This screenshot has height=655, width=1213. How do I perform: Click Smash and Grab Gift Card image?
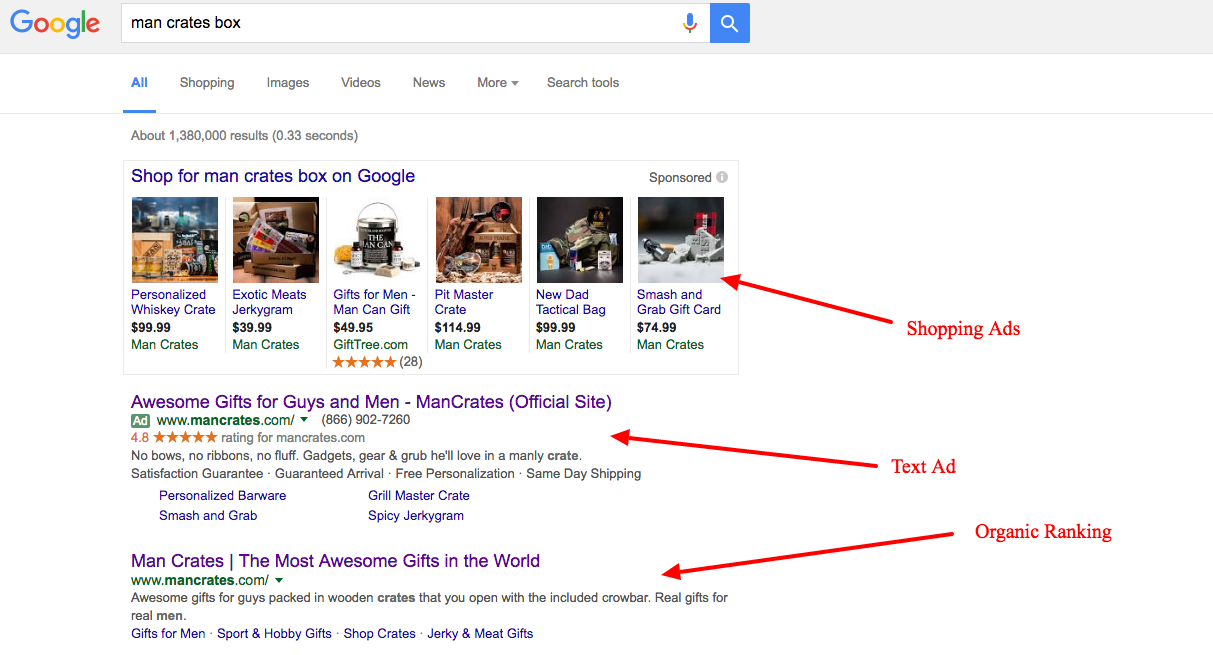tap(681, 240)
